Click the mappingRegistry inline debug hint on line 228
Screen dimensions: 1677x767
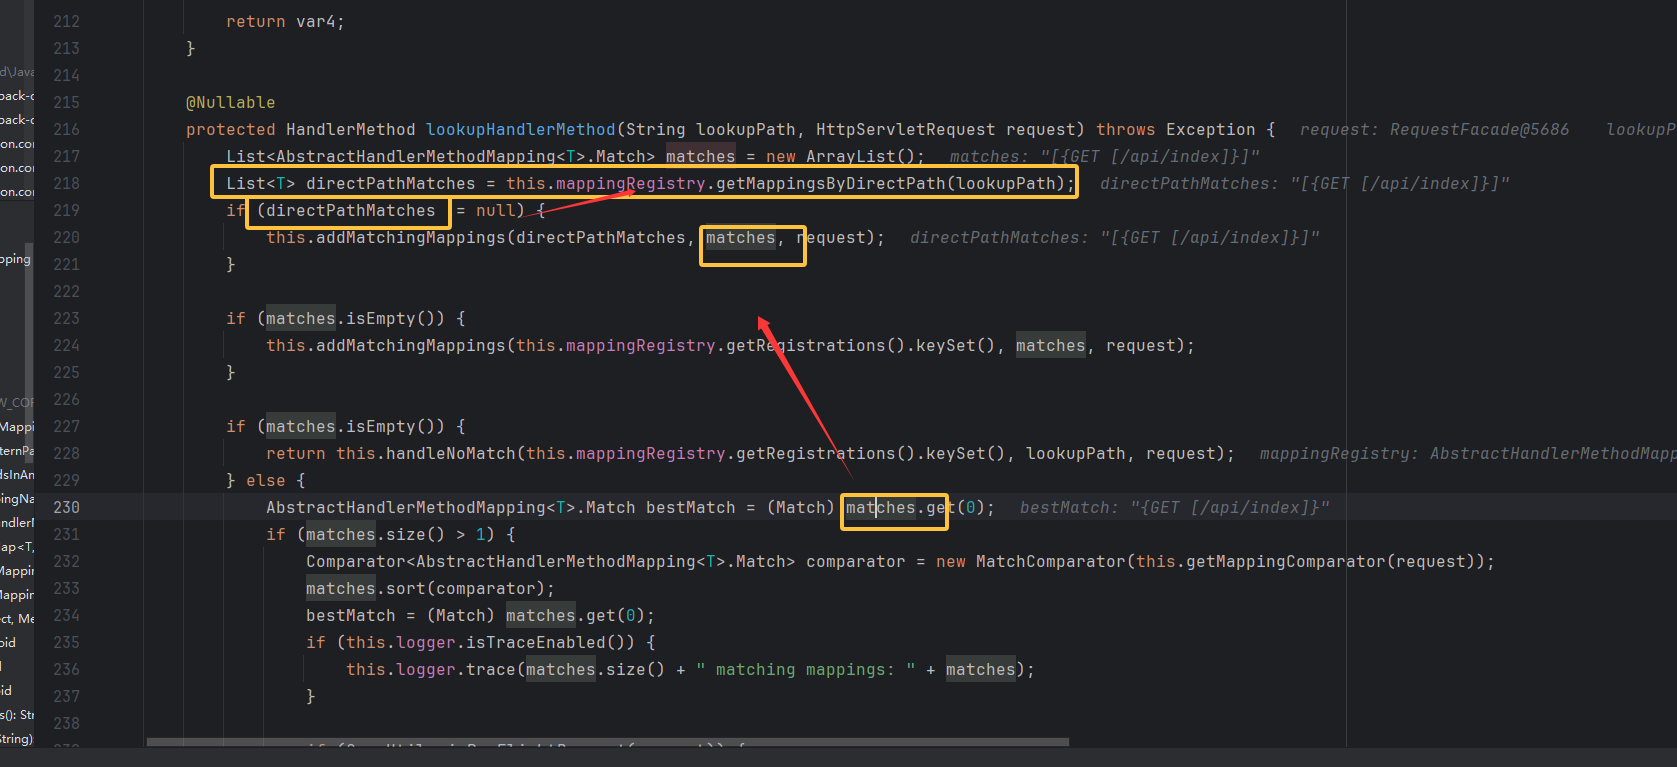tap(1466, 453)
